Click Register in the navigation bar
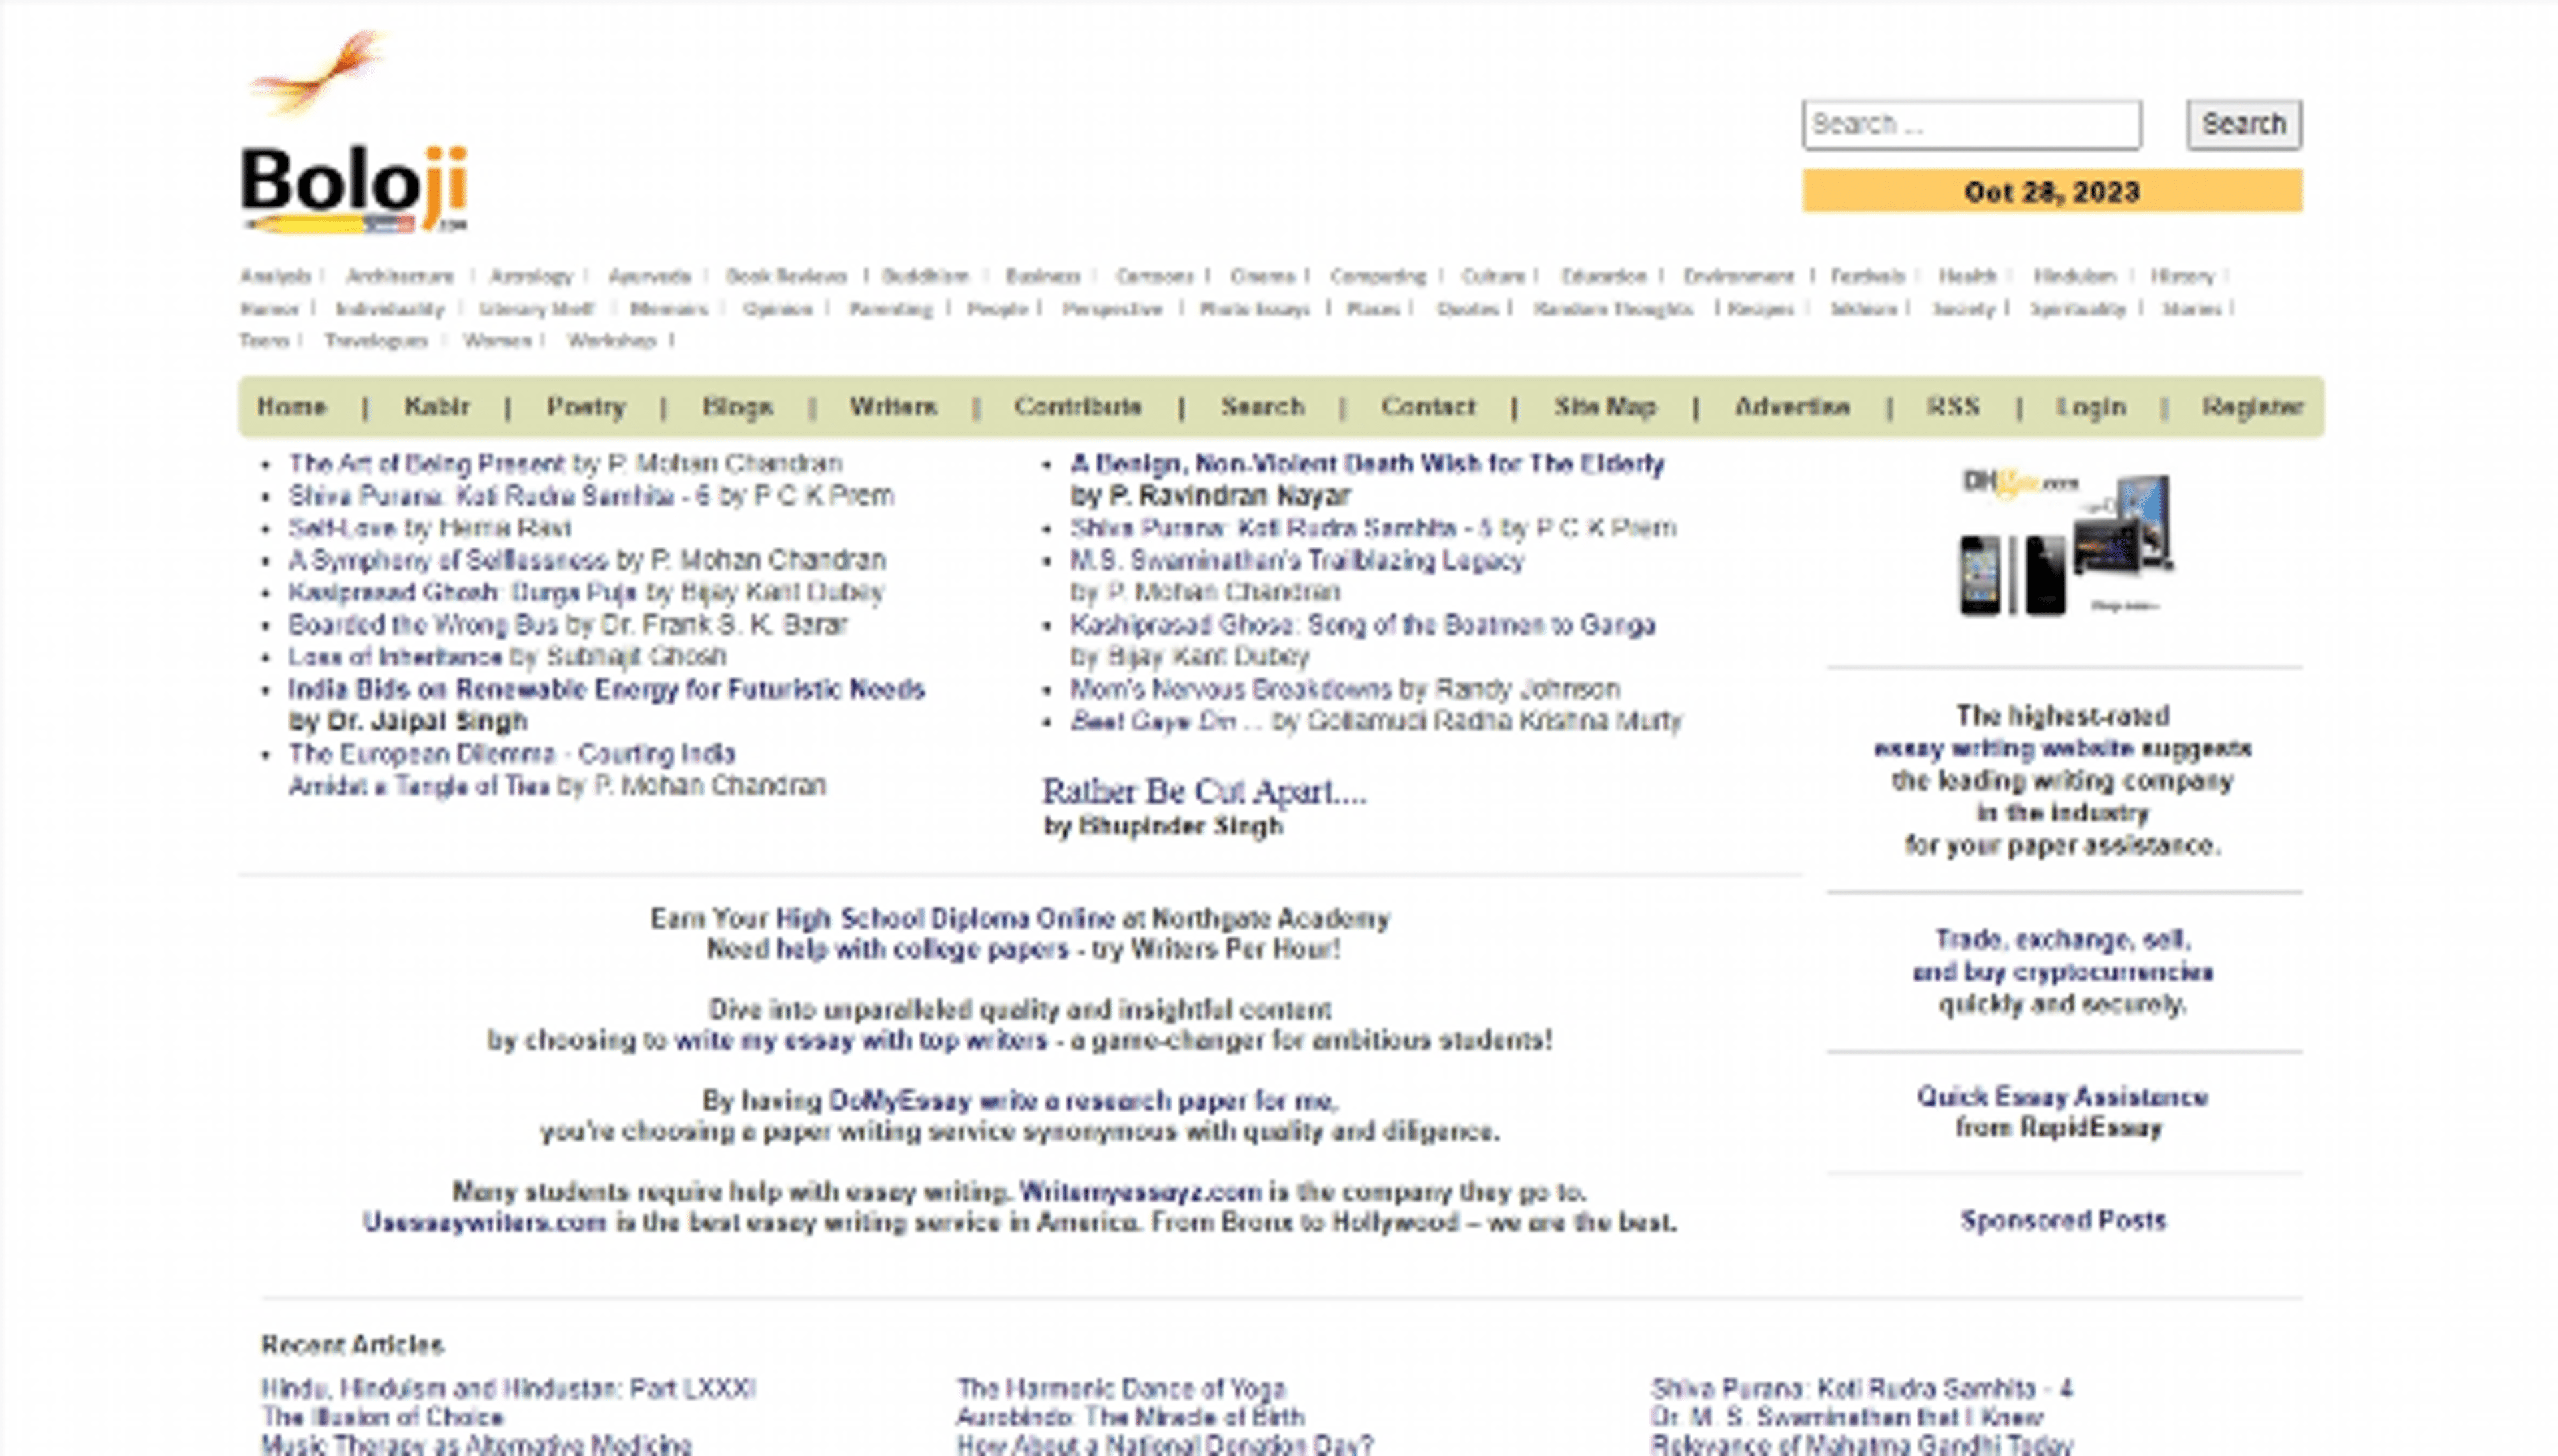 pos(2251,407)
